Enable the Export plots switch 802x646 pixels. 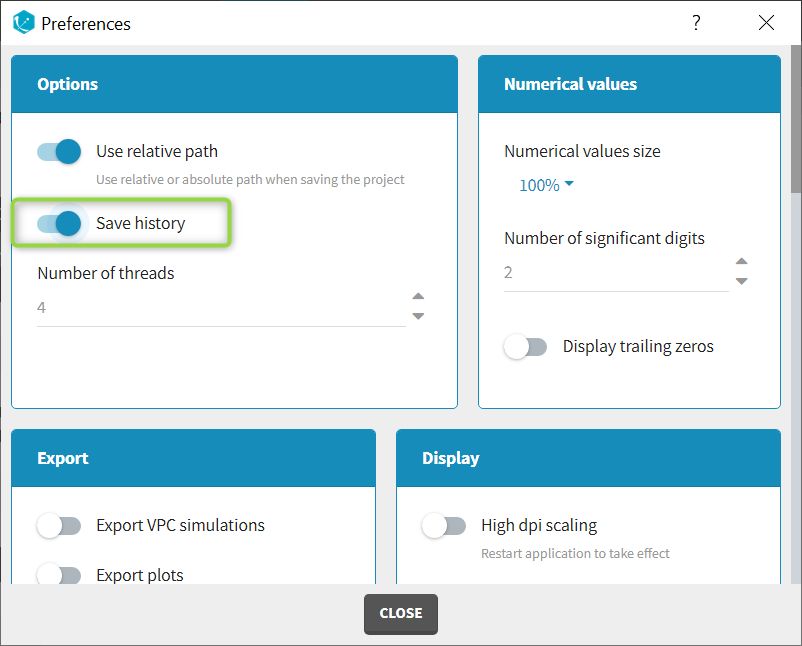(59, 575)
